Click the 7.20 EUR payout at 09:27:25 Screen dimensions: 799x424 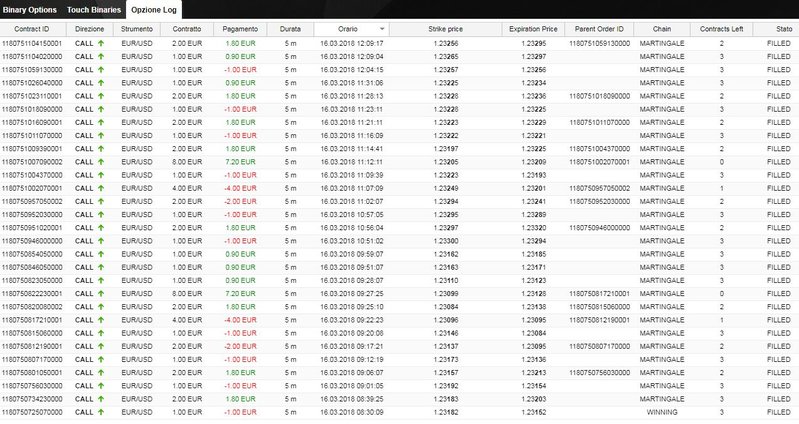241,294
